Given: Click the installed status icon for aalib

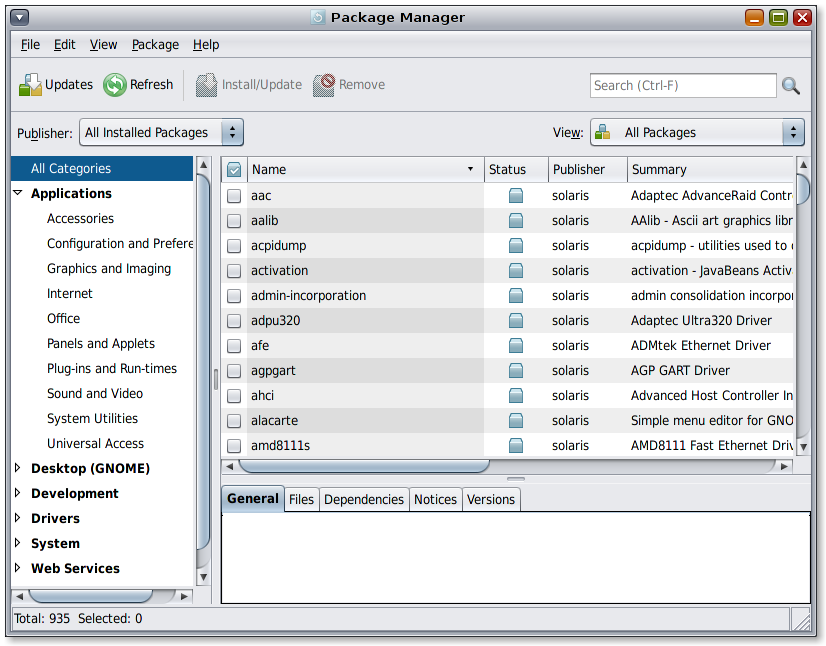Looking at the screenshot, I should (516, 221).
